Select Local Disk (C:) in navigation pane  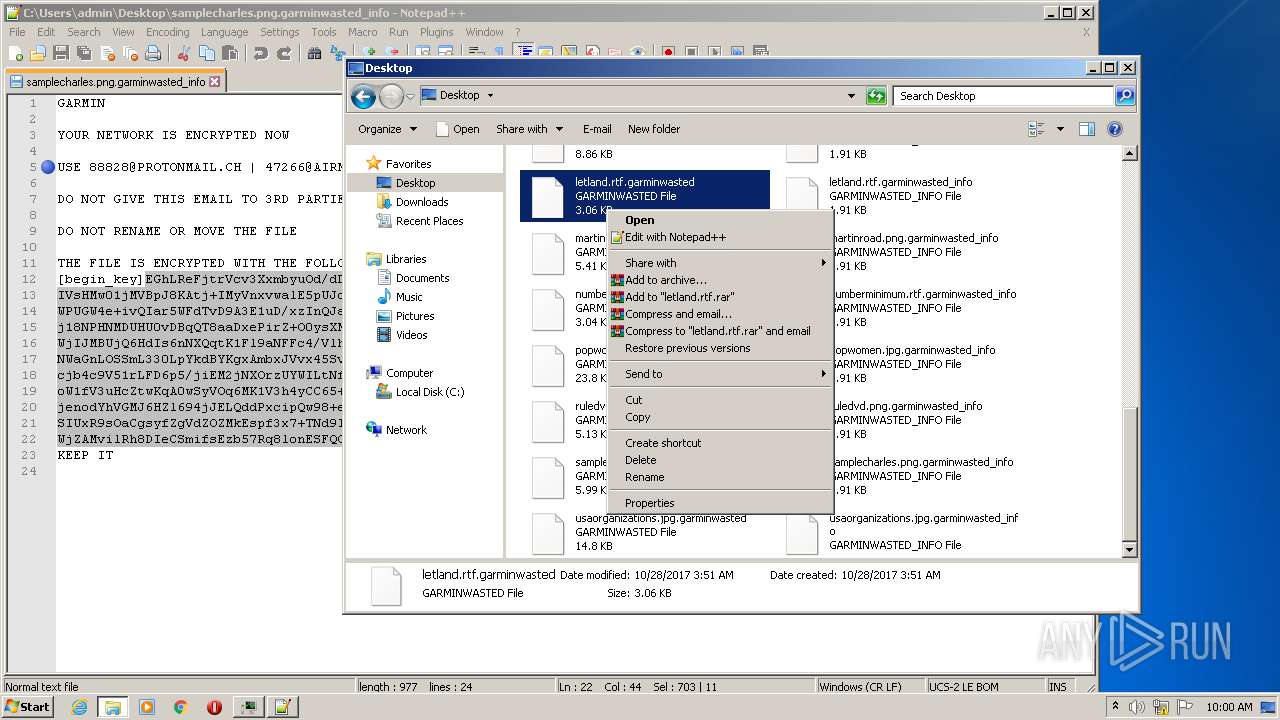pos(430,392)
